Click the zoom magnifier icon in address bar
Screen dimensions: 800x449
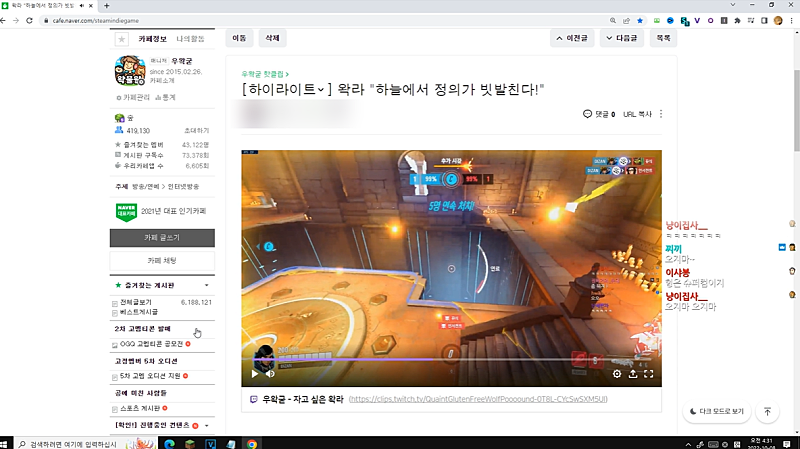[x=613, y=20]
